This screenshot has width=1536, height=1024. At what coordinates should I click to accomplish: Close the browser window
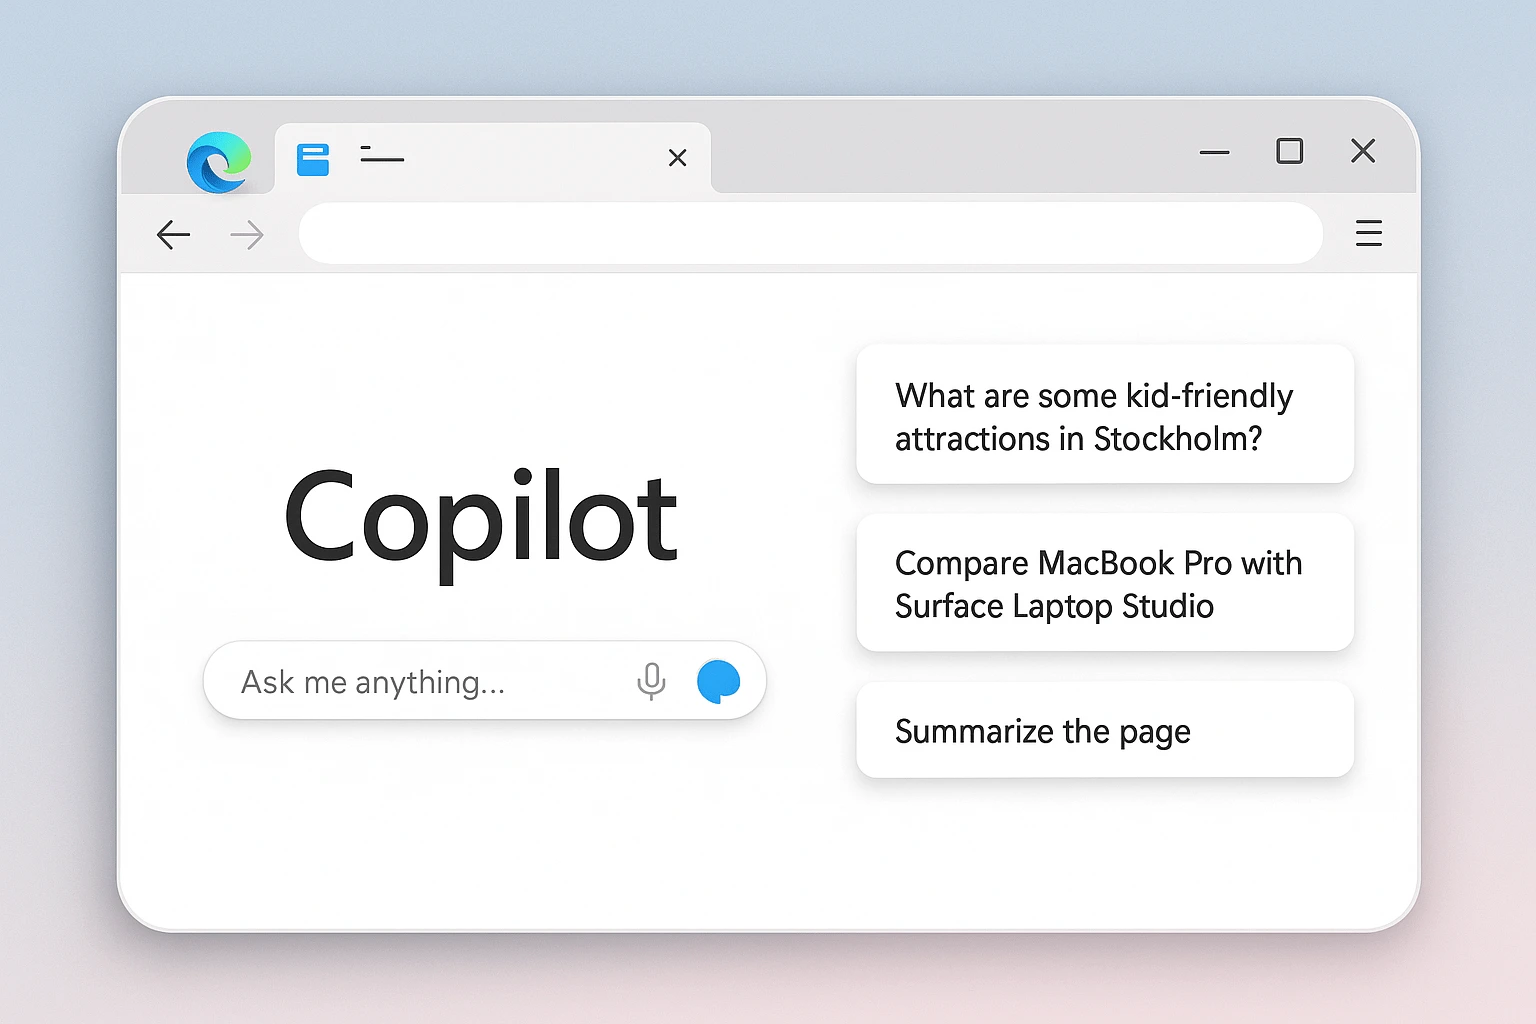(1363, 151)
